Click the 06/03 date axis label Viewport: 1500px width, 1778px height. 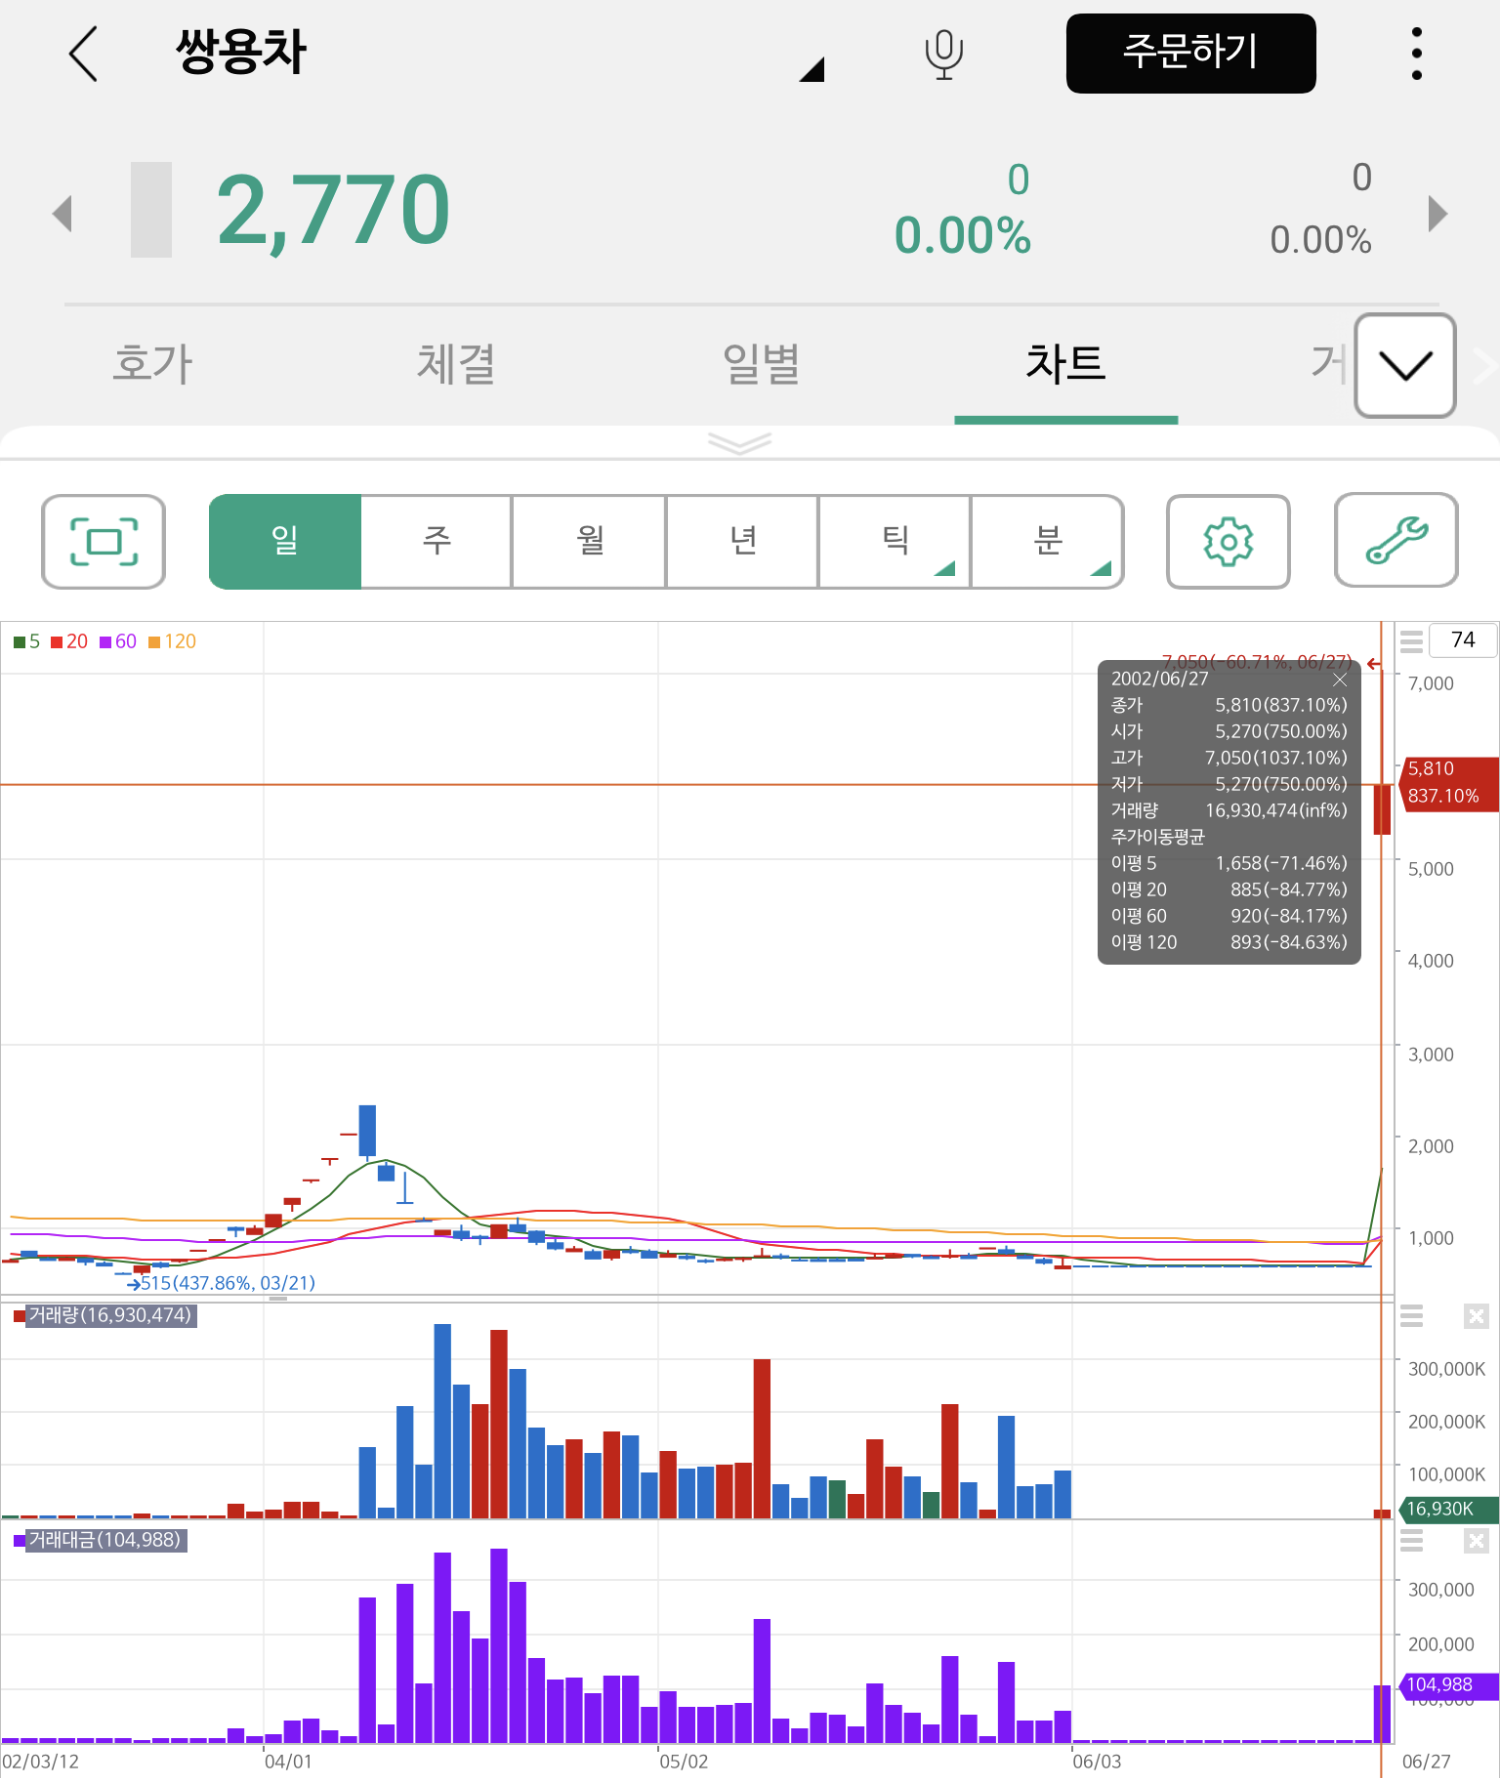tap(1097, 1761)
